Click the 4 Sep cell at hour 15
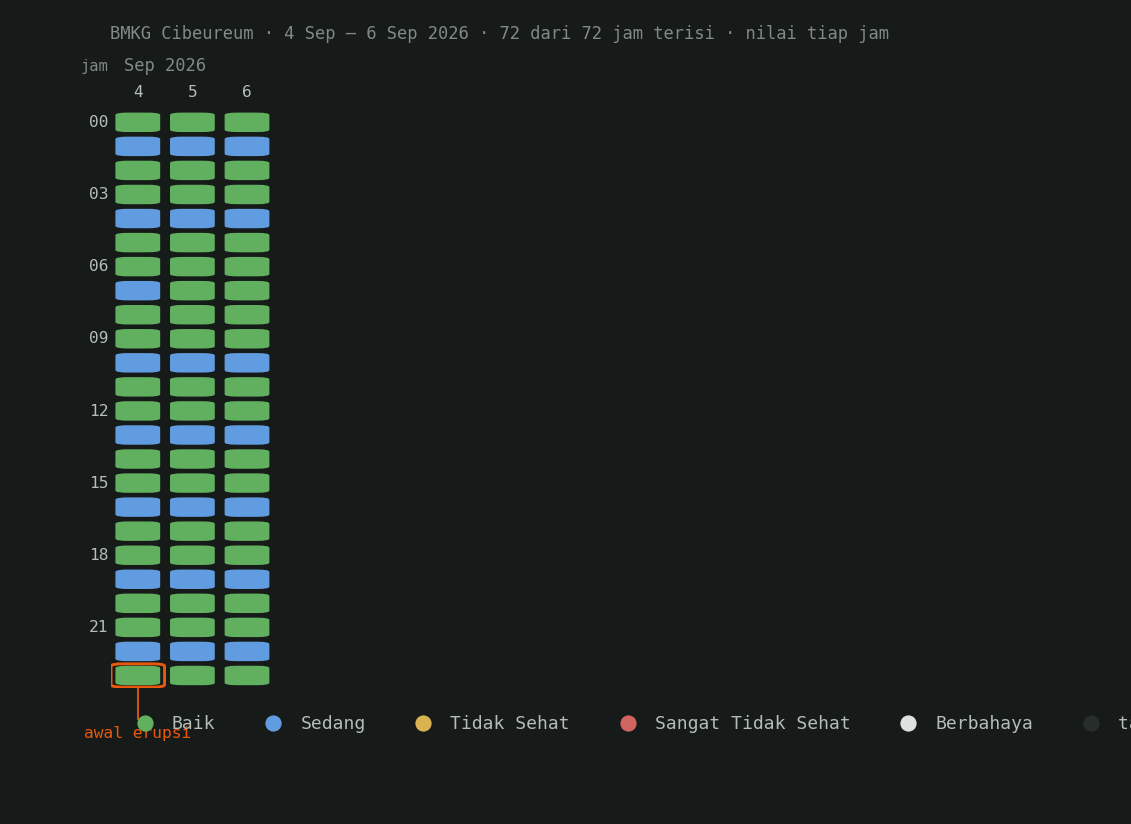 tap(138, 483)
